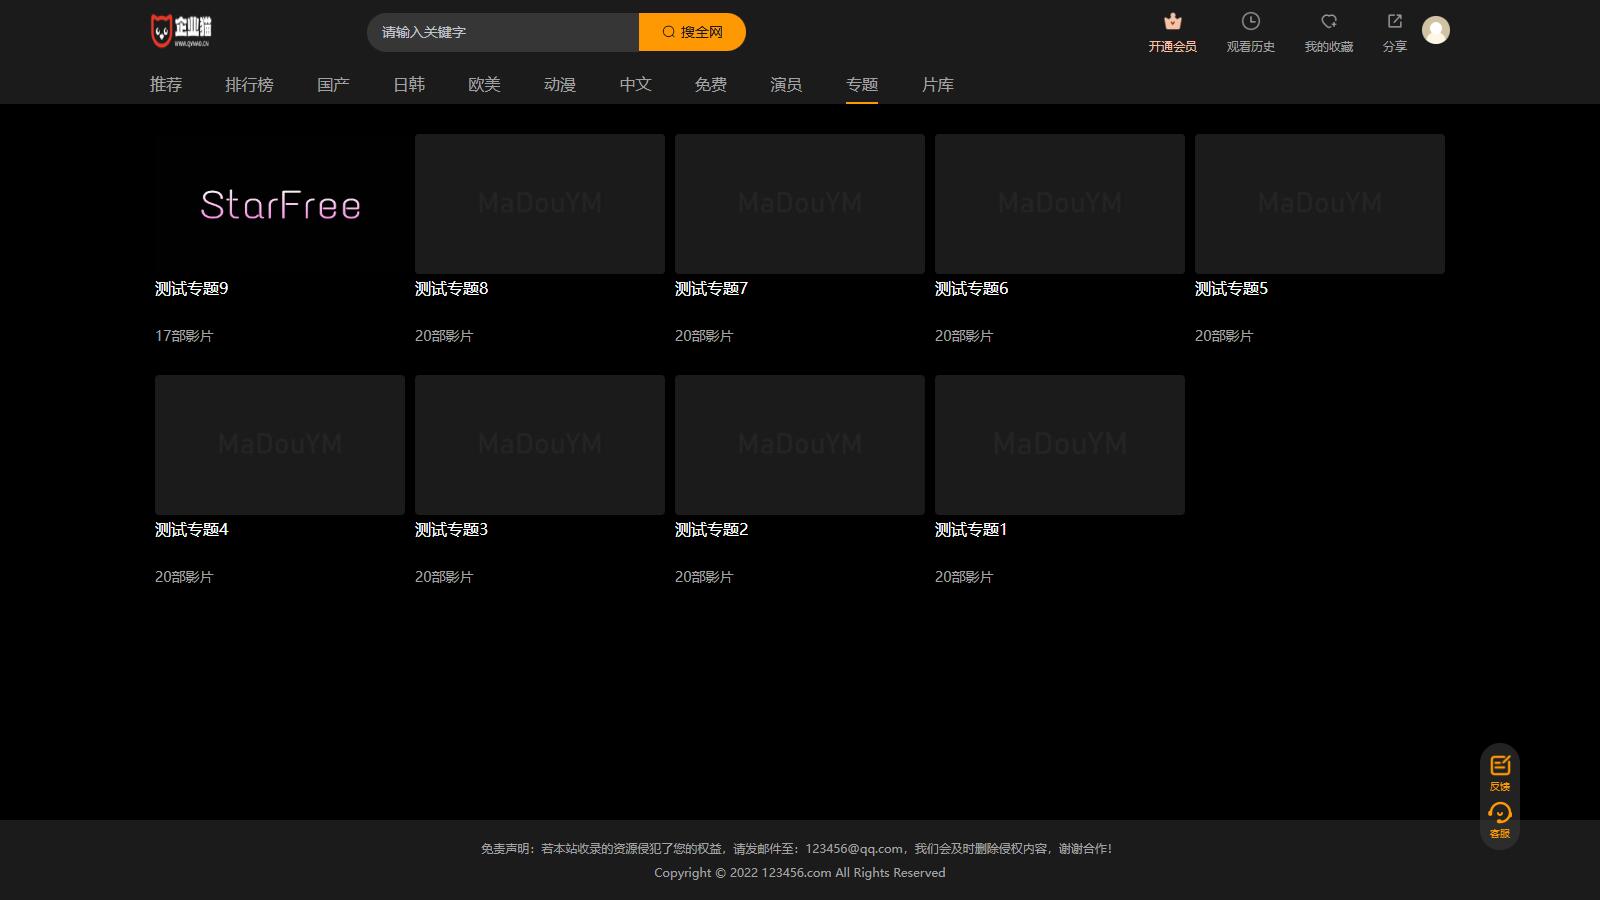Image resolution: width=1600 pixels, height=900 pixels.
Task: Select the 演员 navigation tab
Action: [786, 85]
